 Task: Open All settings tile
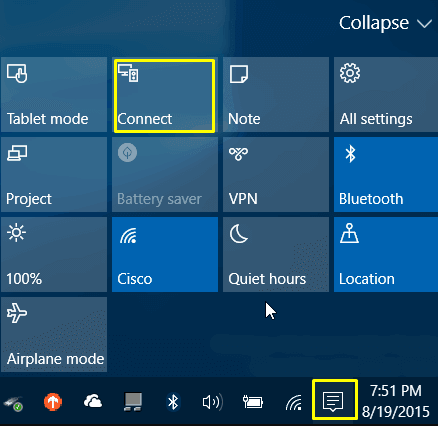coord(386,94)
